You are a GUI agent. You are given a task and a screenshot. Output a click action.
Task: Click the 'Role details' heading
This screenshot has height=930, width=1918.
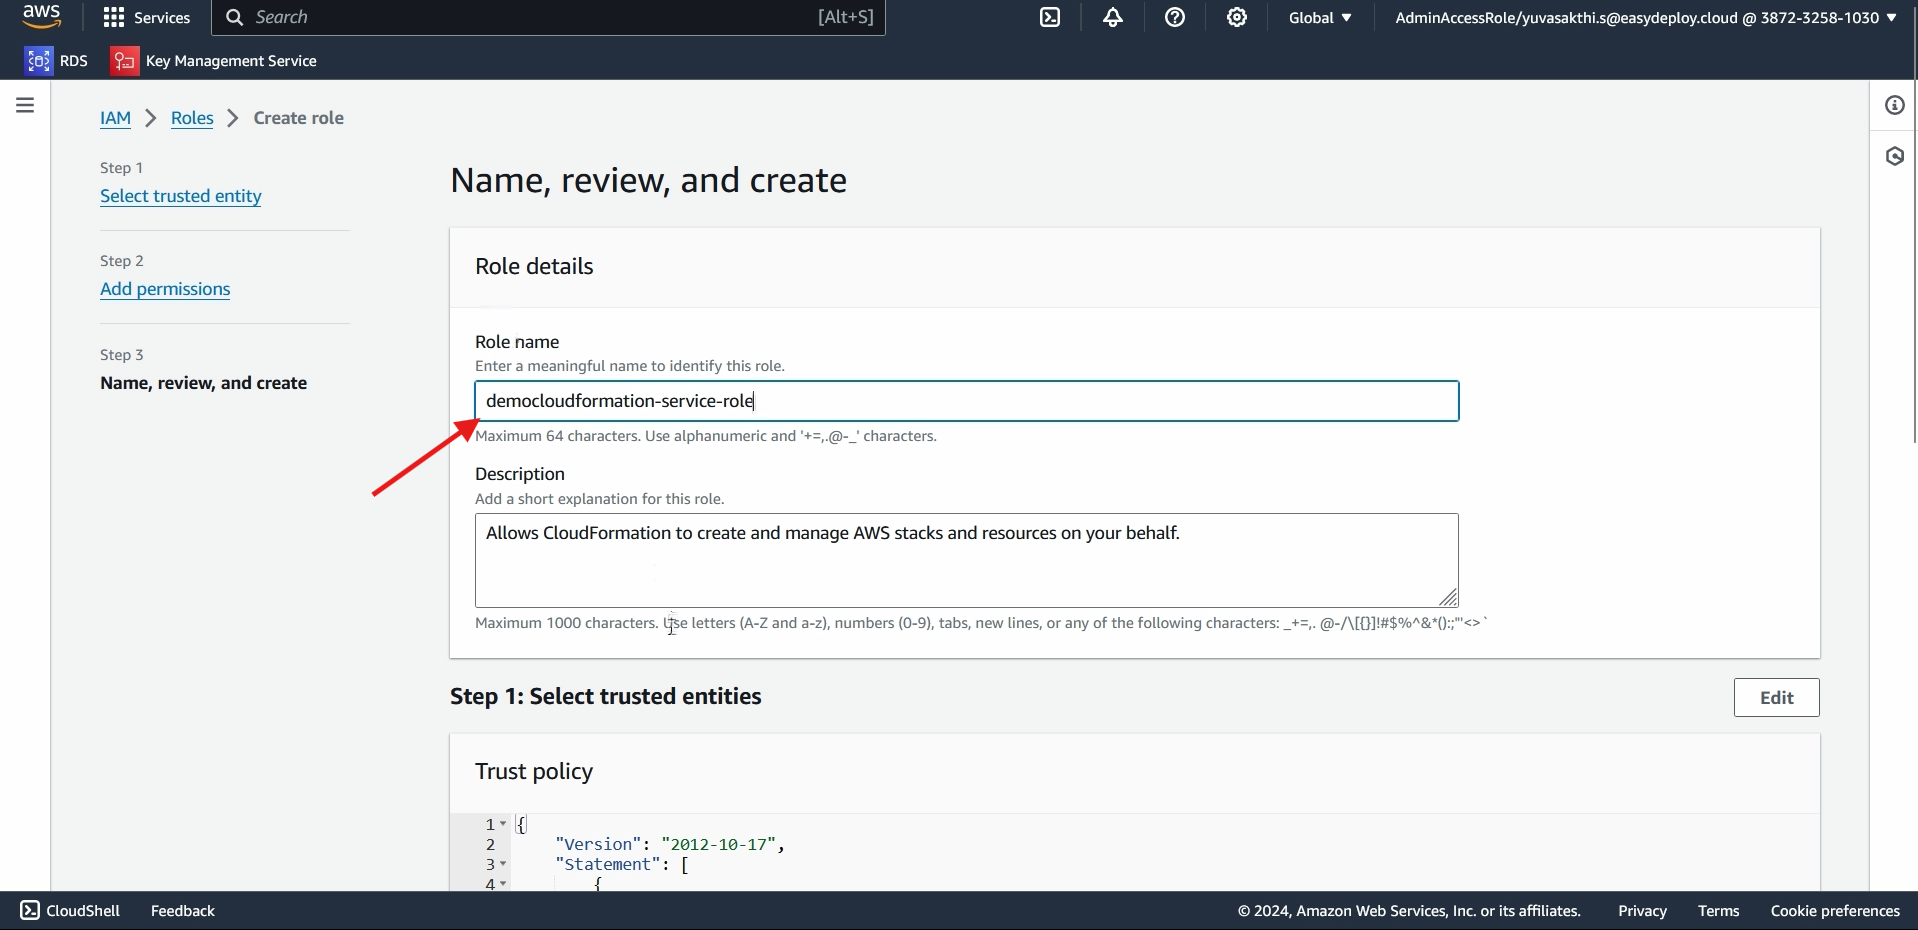tap(534, 266)
